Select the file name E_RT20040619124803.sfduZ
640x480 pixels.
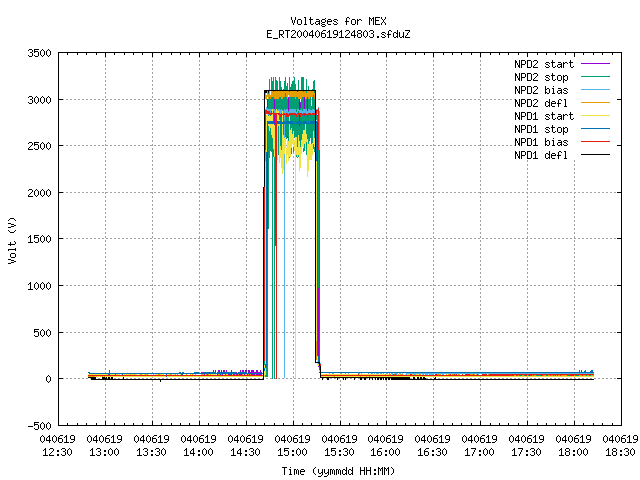click(x=338, y=34)
